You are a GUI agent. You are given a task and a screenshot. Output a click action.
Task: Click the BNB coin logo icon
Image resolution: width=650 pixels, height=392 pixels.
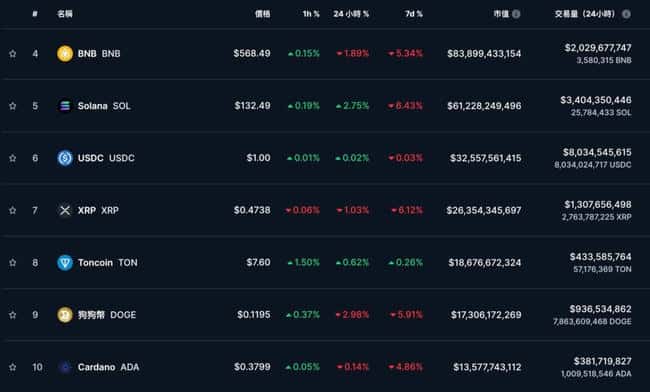coord(65,53)
